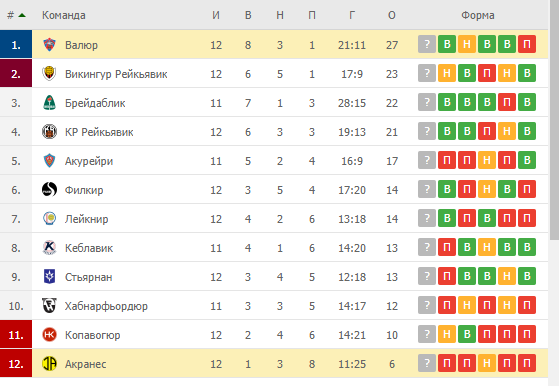Sort standings by the О points column
Screen dimensions: 559x386
pyautogui.click(x=391, y=15)
